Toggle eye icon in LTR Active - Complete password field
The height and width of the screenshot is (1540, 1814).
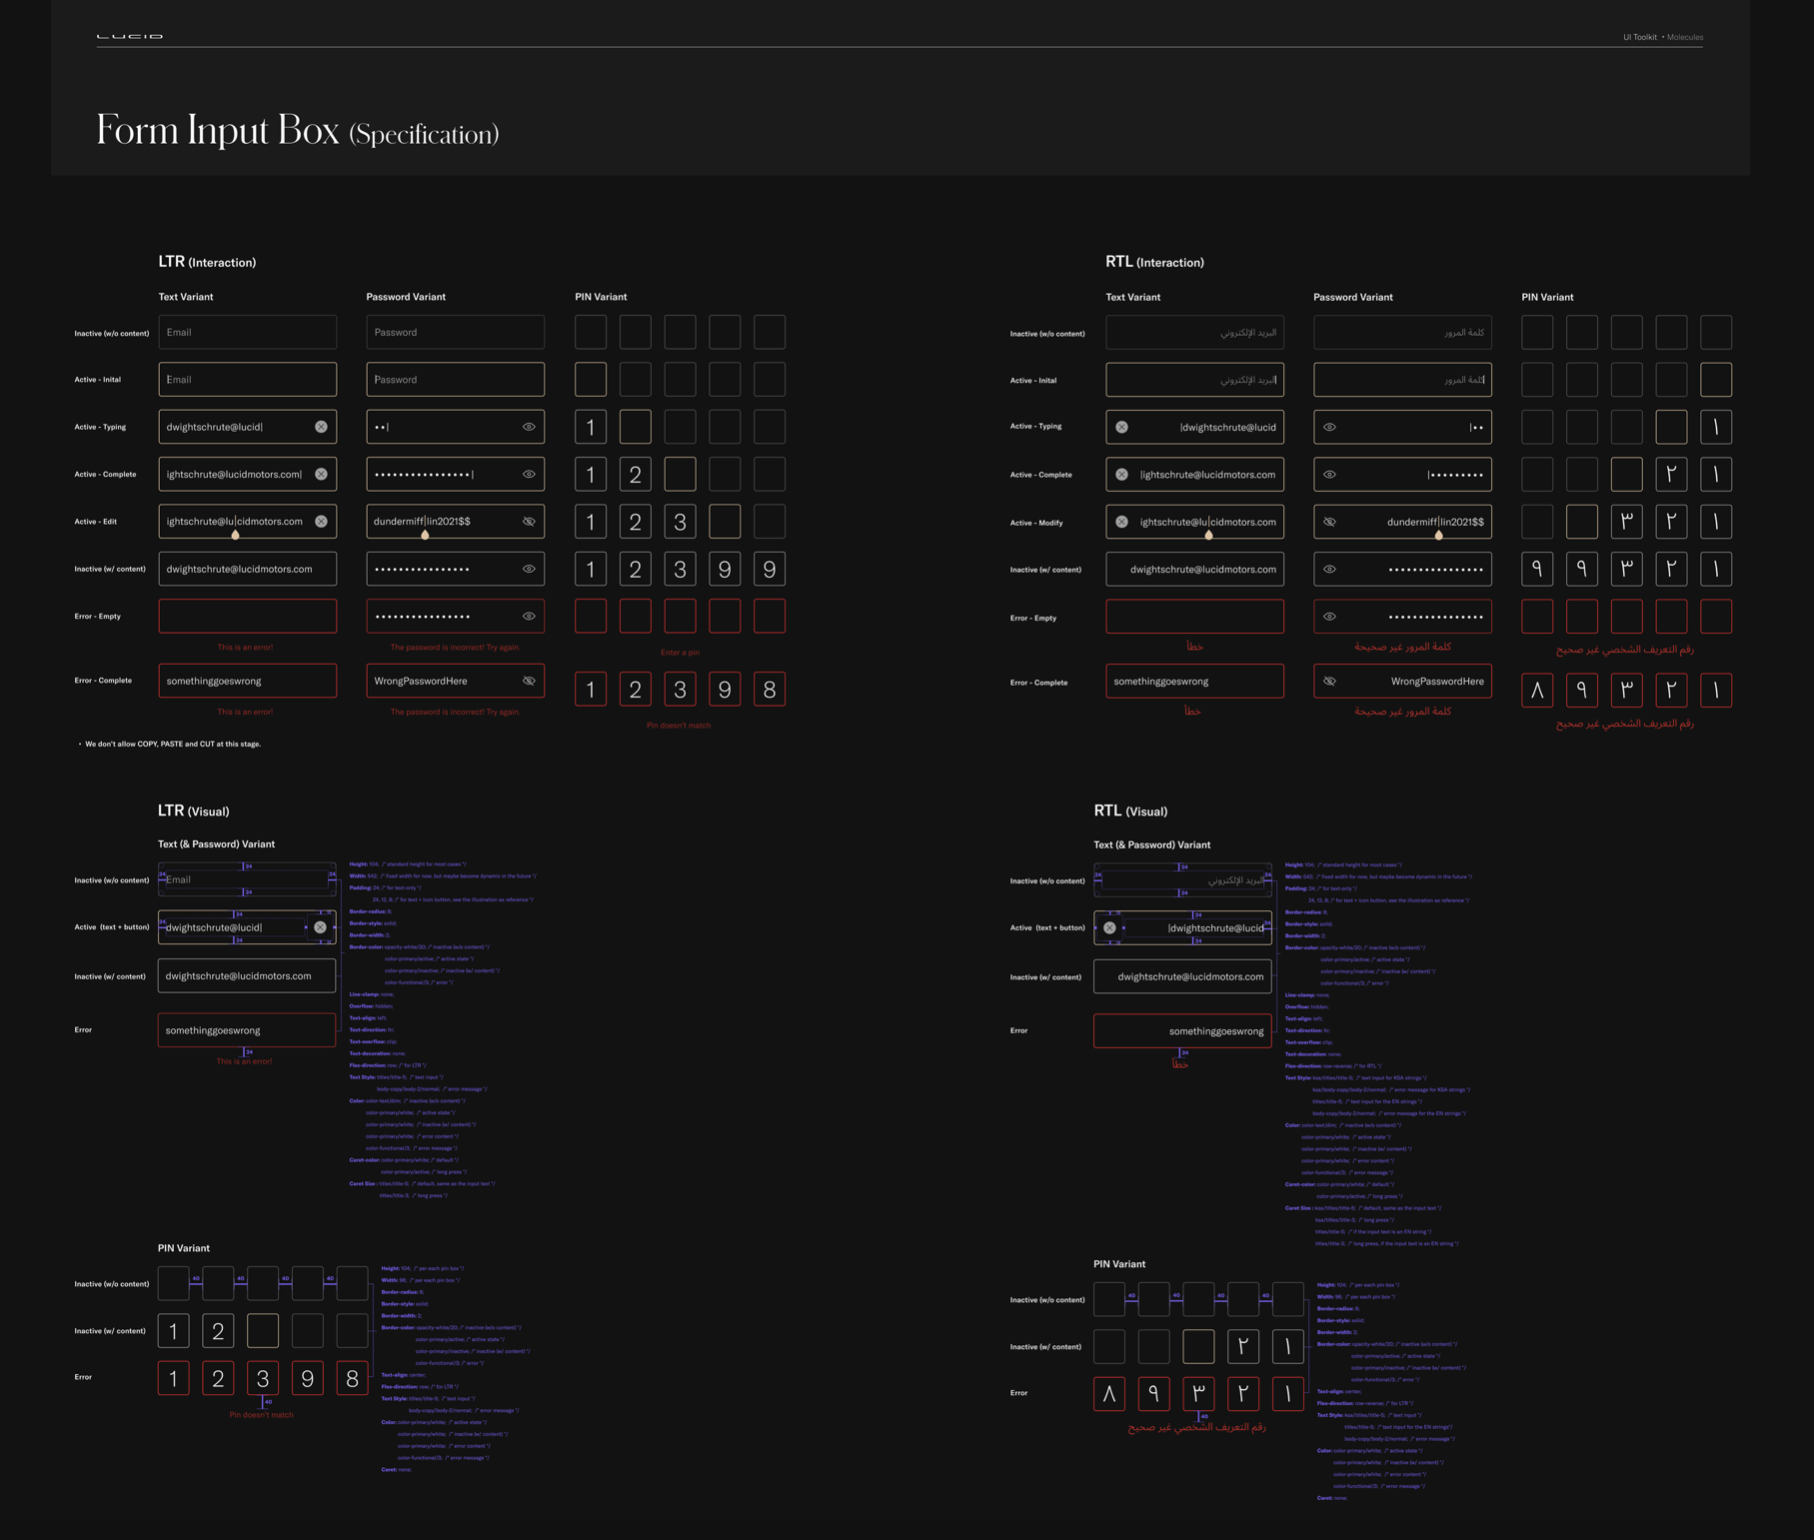pyautogui.click(x=529, y=474)
